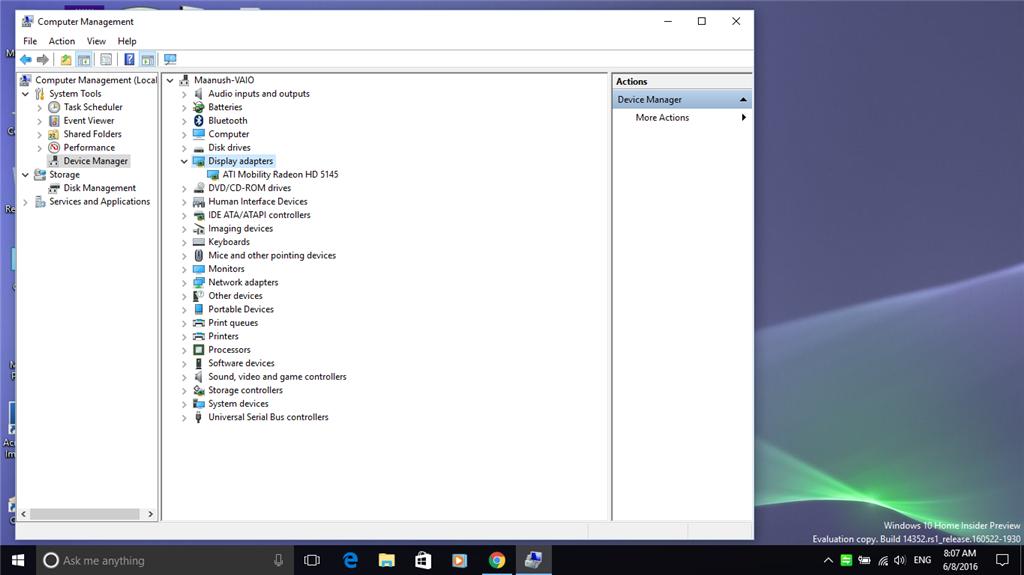Select the System devices row

[238, 404]
